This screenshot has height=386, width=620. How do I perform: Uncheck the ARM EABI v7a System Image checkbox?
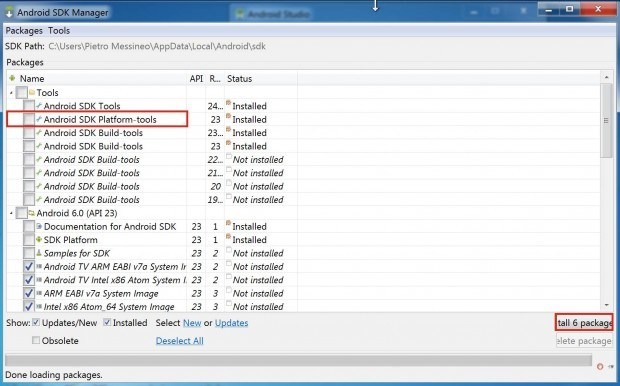coord(29,293)
